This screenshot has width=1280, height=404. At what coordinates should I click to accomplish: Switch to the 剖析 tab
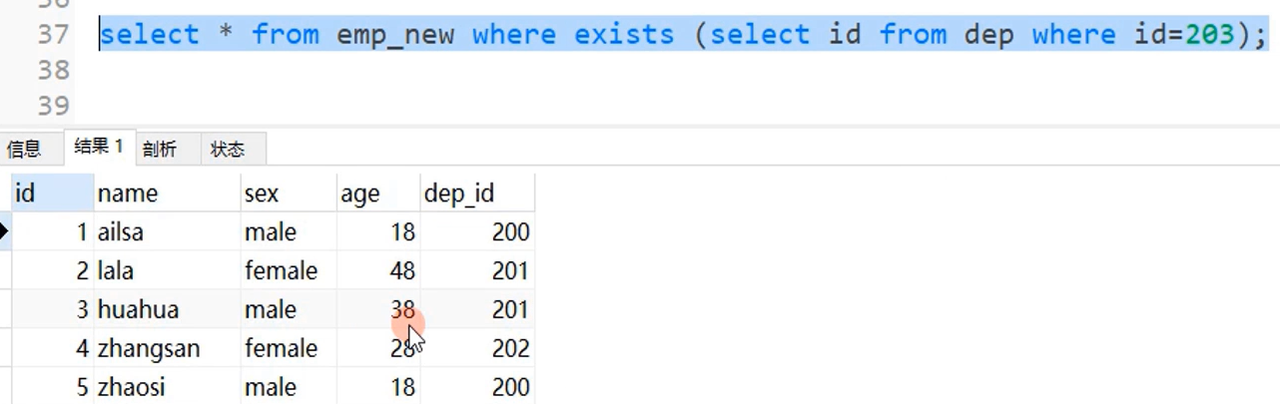point(160,150)
